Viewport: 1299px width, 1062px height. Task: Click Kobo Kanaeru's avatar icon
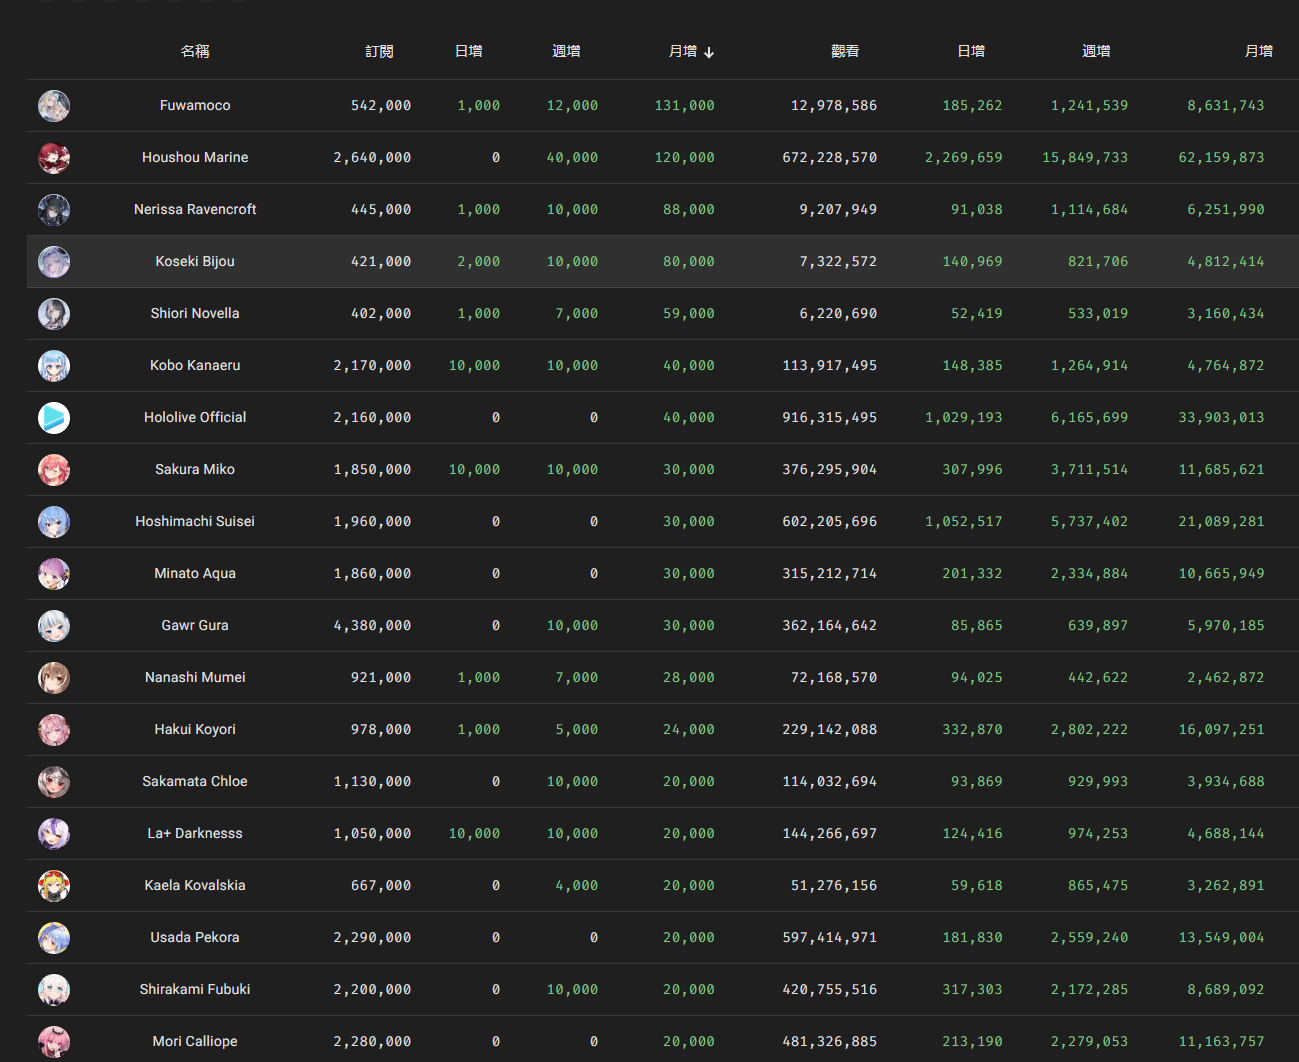[54, 366]
